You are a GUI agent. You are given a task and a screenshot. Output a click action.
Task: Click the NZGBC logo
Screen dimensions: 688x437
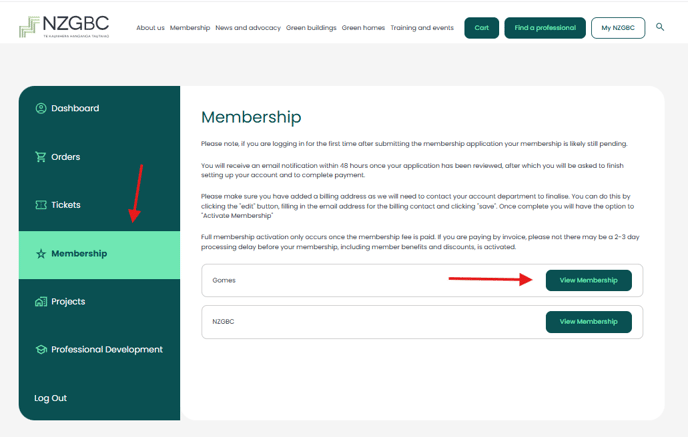pos(64,27)
